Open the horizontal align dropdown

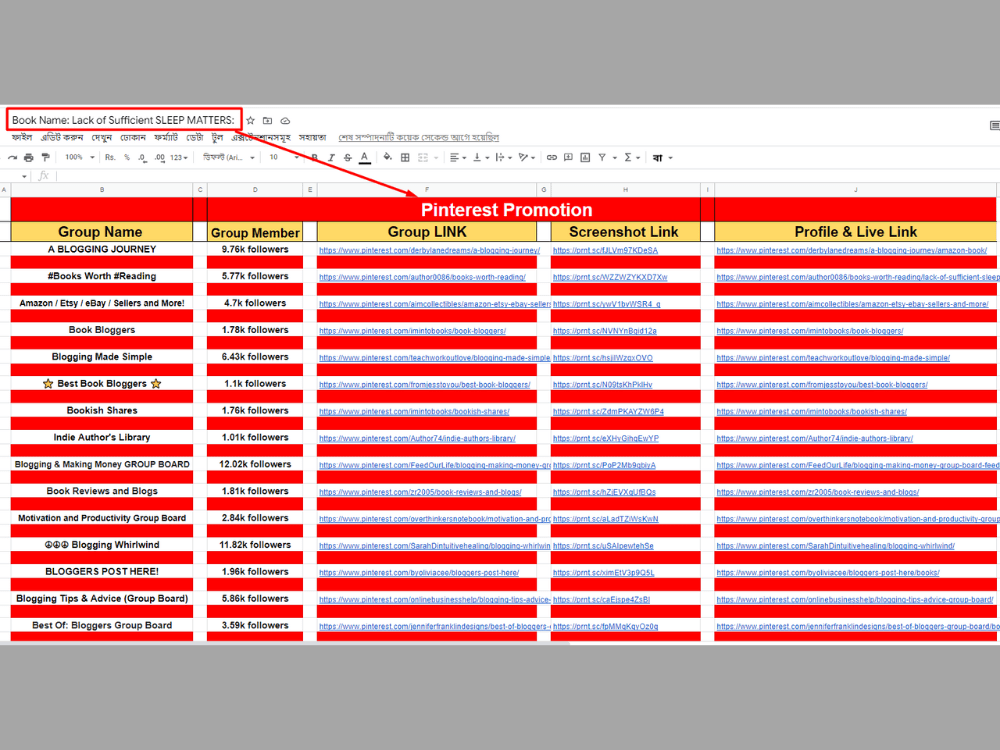click(x=457, y=158)
